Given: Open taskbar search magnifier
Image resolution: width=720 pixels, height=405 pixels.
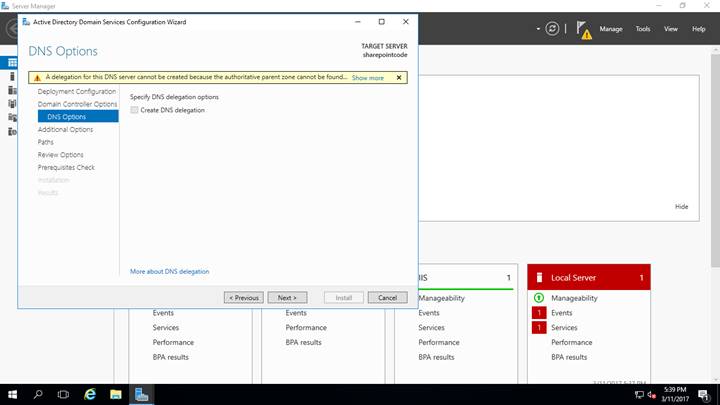Looking at the screenshot, I should pyautogui.click(x=38, y=394).
